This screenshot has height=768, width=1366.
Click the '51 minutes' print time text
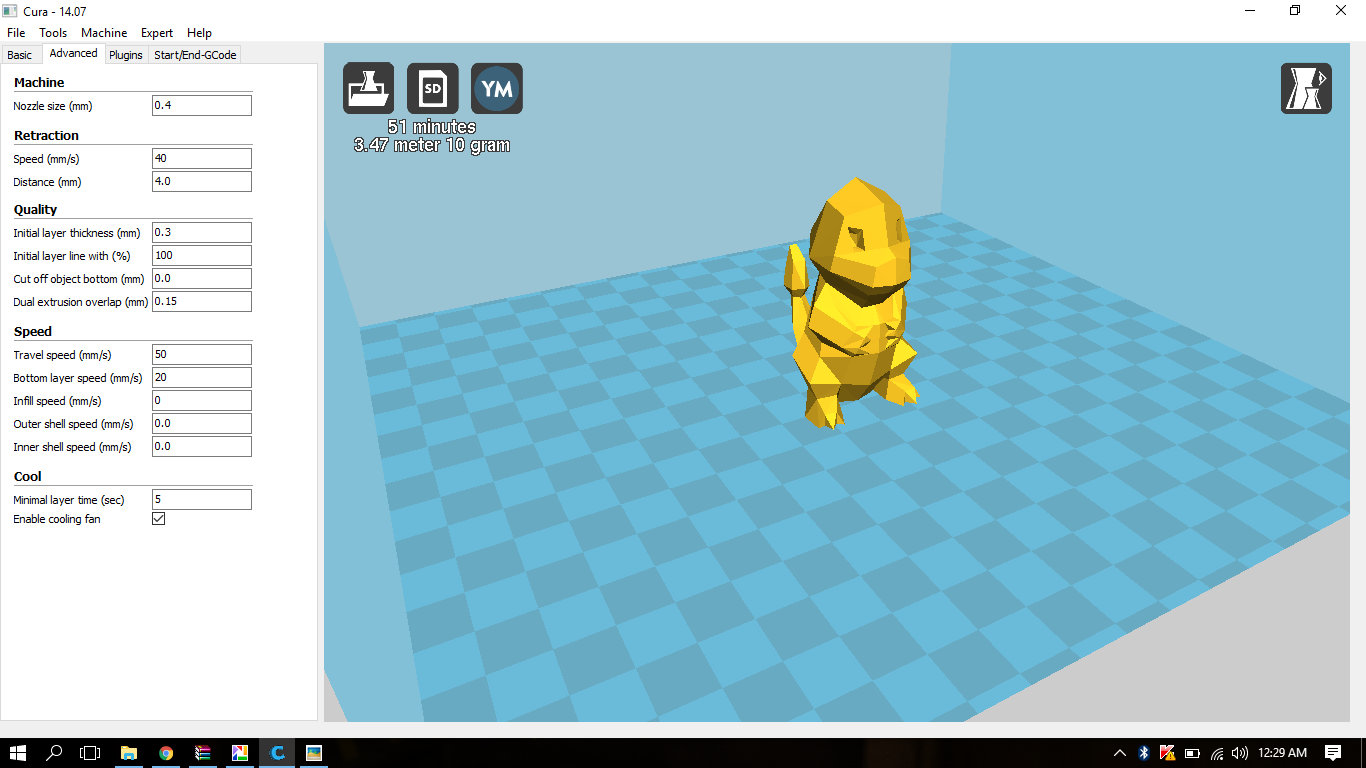pyautogui.click(x=432, y=127)
